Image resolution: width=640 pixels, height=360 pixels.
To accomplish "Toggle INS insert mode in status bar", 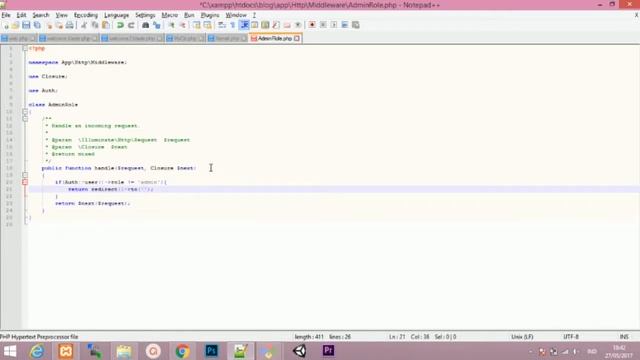I will pos(624,337).
